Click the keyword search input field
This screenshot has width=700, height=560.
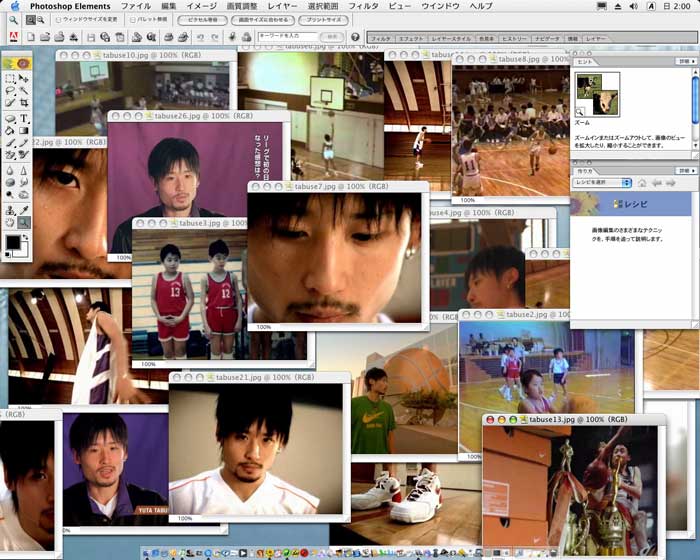point(288,36)
